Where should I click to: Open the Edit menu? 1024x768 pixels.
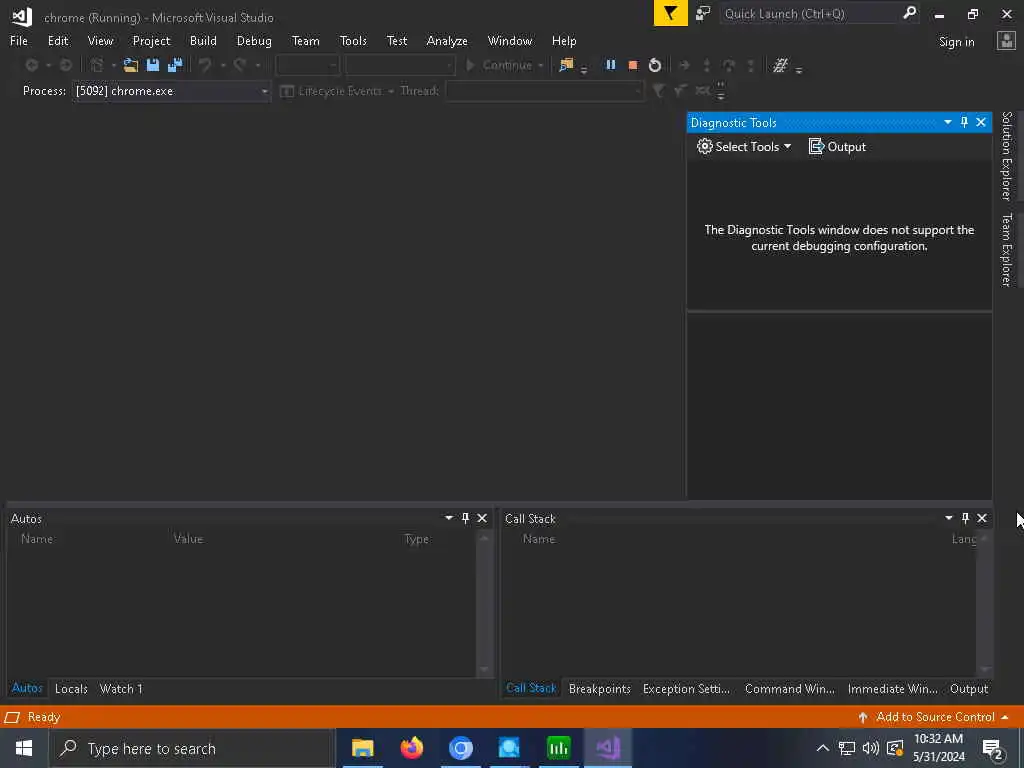click(x=58, y=40)
